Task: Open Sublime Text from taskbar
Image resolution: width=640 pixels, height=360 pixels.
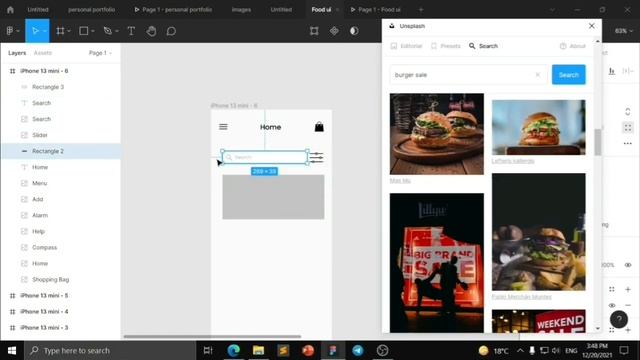Action: point(283,350)
